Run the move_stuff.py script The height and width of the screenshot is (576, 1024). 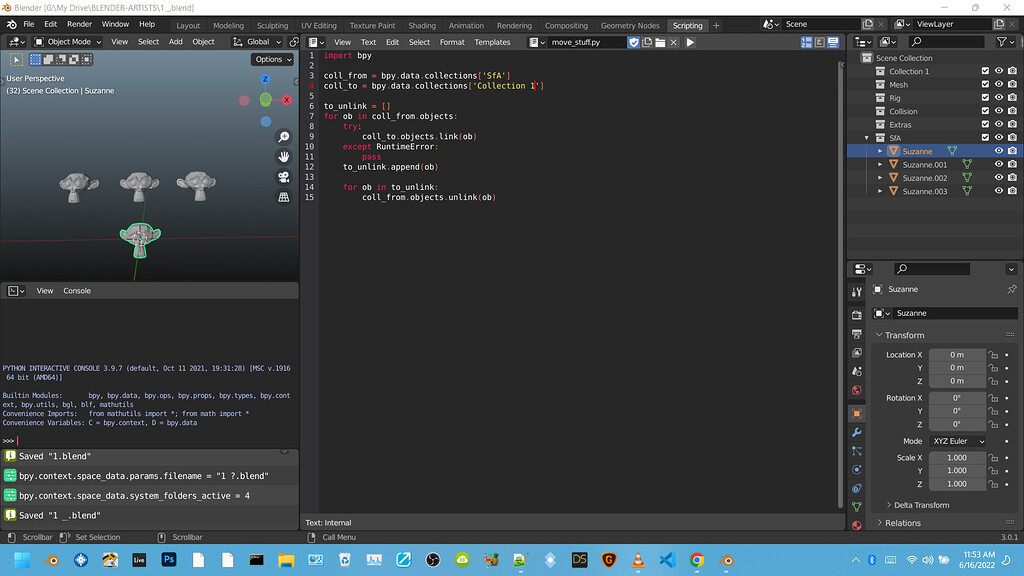click(x=690, y=42)
